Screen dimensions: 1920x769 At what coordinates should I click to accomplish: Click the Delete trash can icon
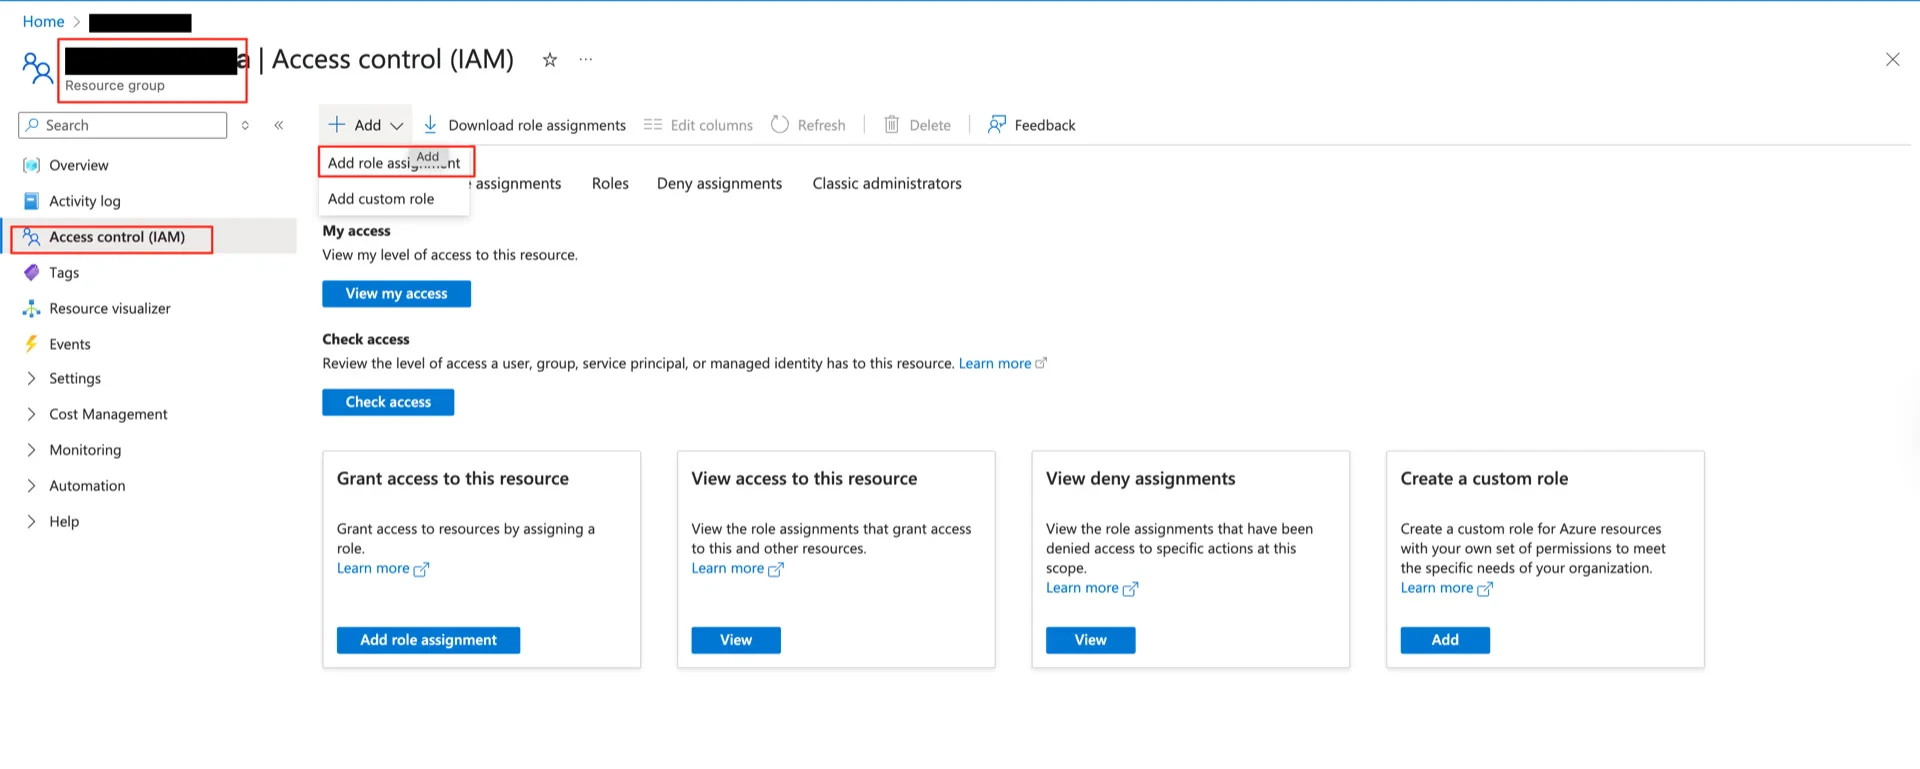point(892,125)
